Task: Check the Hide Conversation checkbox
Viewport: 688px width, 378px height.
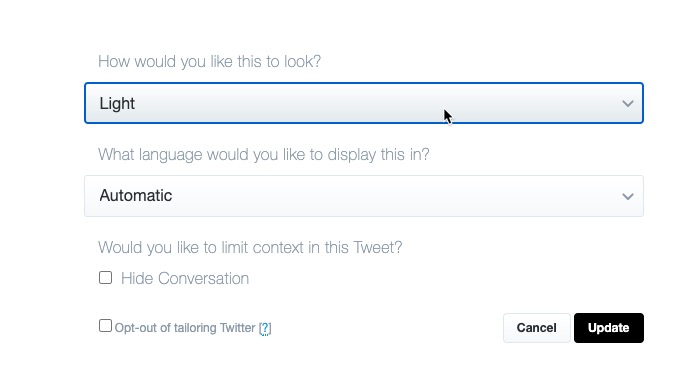Action: tap(105, 277)
